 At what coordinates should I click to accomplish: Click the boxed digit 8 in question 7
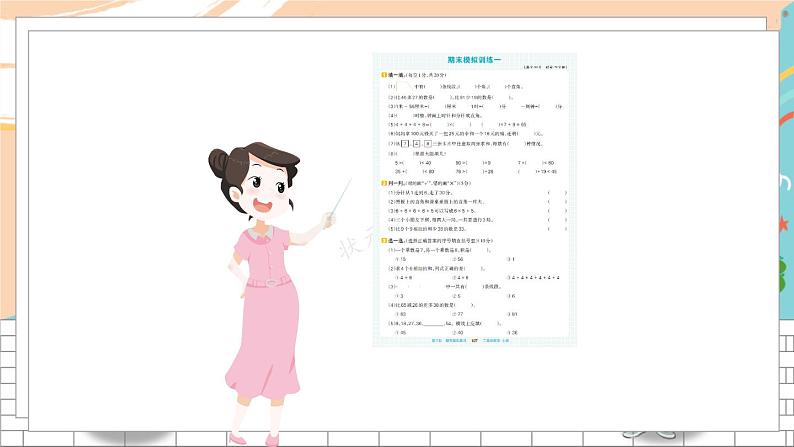tap(428, 142)
